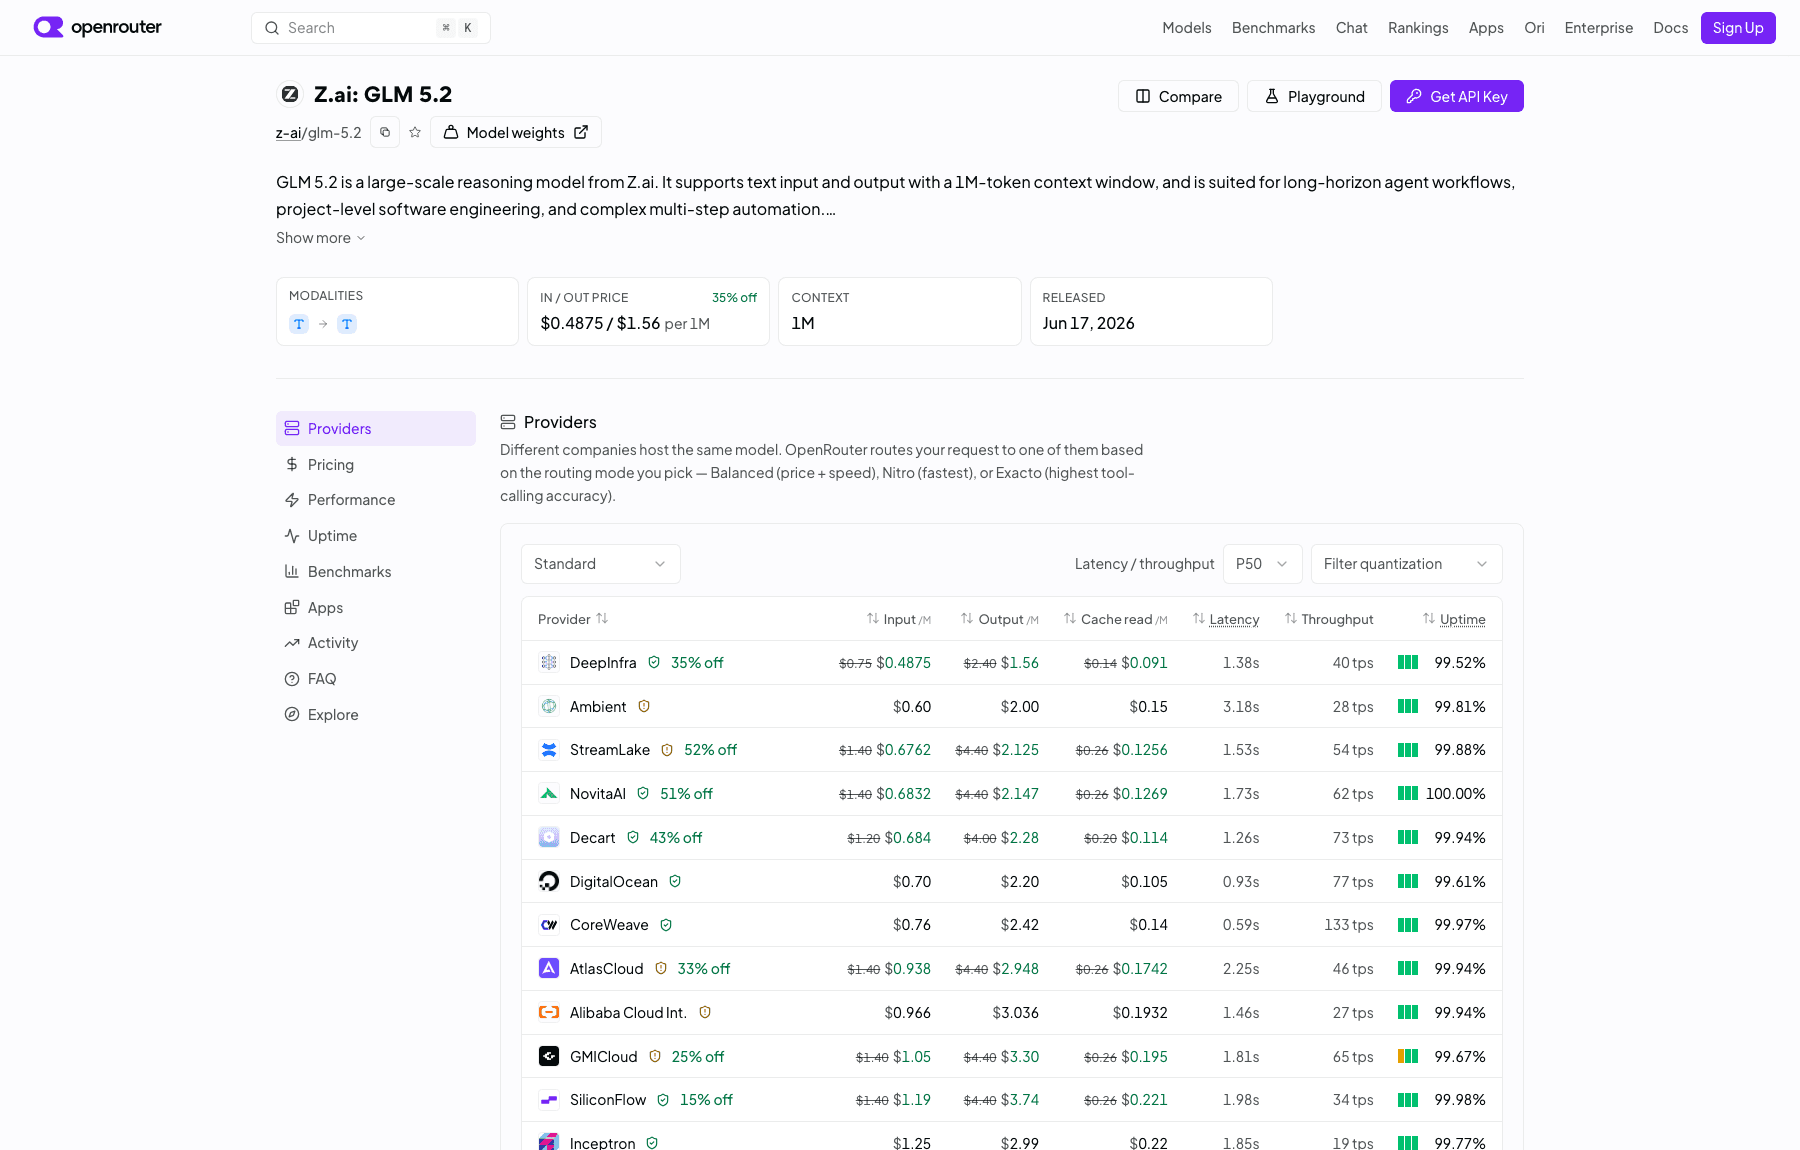The image size is (1800, 1150).
Task: Open the Playground button
Action: pos(1314,96)
